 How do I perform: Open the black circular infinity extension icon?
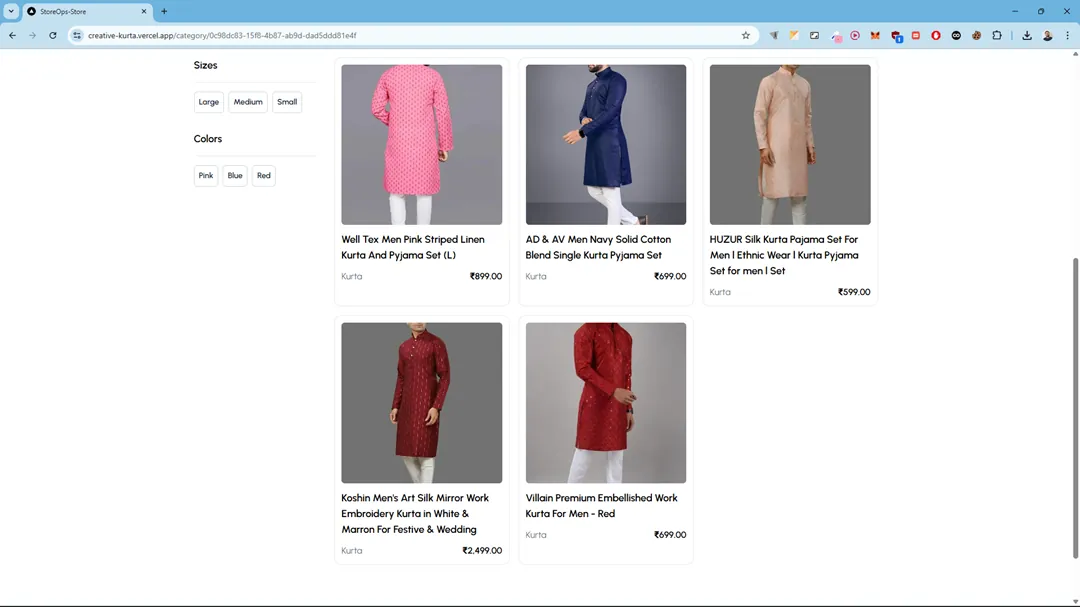pos(956,35)
